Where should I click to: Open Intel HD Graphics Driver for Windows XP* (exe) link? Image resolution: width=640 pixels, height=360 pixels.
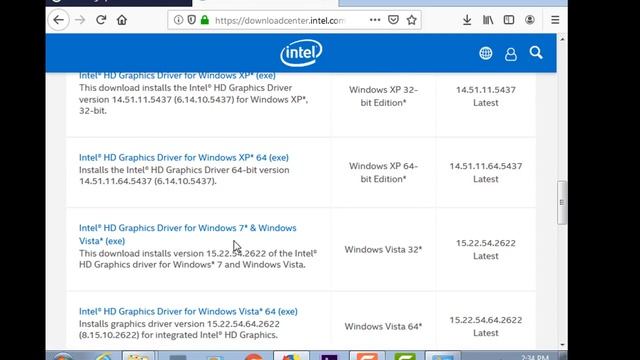[177, 76]
